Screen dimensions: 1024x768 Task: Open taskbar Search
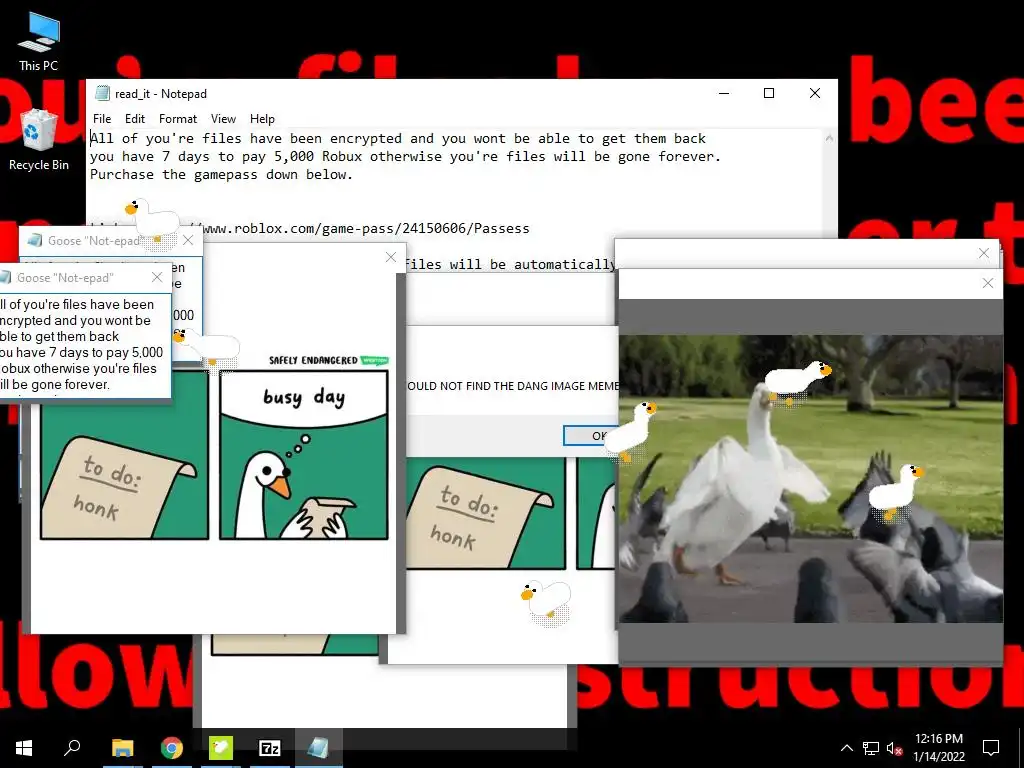point(72,748)
